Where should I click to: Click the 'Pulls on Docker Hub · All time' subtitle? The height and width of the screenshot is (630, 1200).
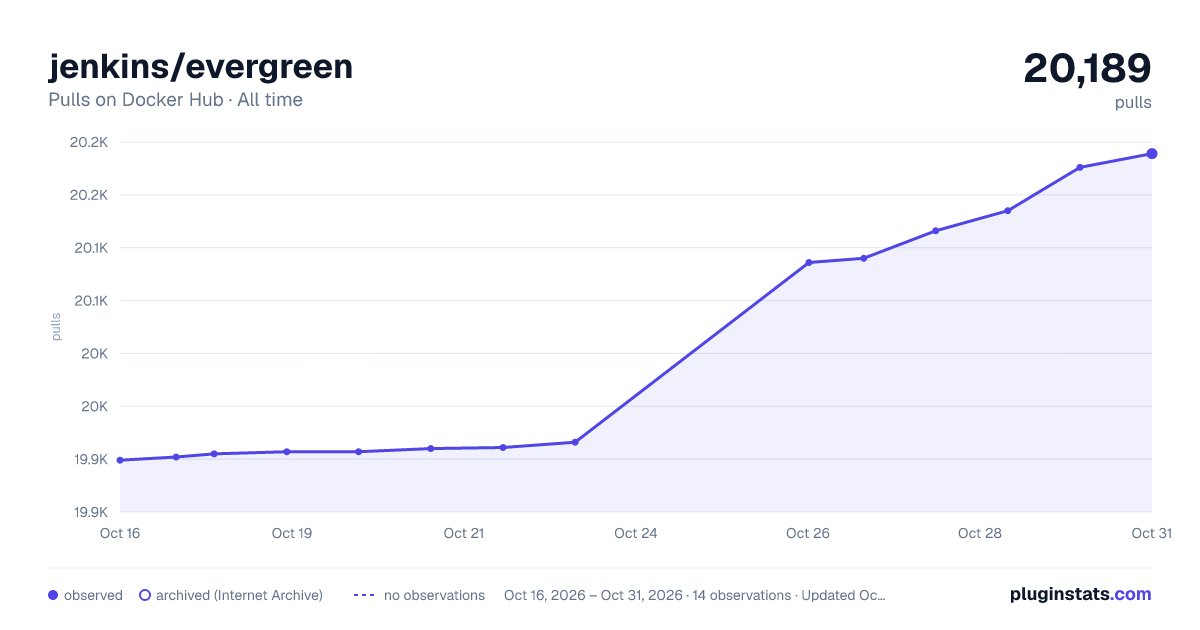pos(175,100)
